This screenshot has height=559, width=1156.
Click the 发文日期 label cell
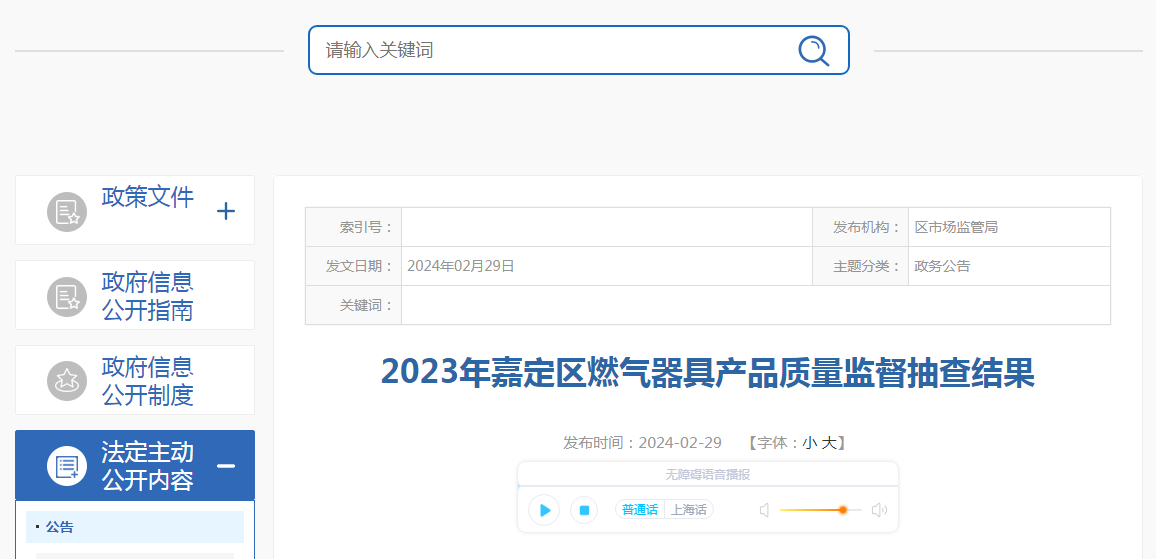(x=354, y=266)
